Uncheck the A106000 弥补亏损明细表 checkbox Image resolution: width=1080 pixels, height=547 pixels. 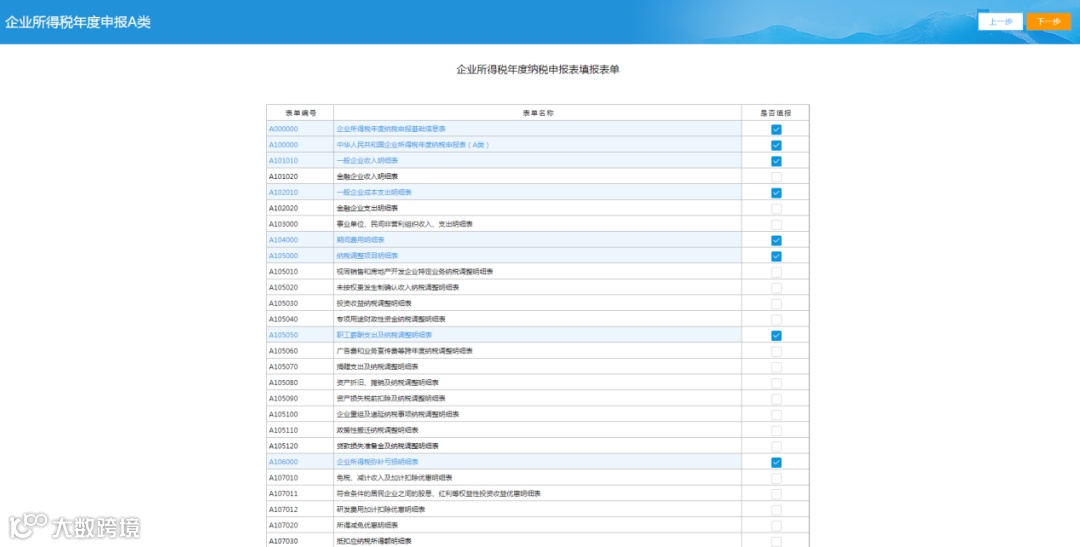[776, 462]
